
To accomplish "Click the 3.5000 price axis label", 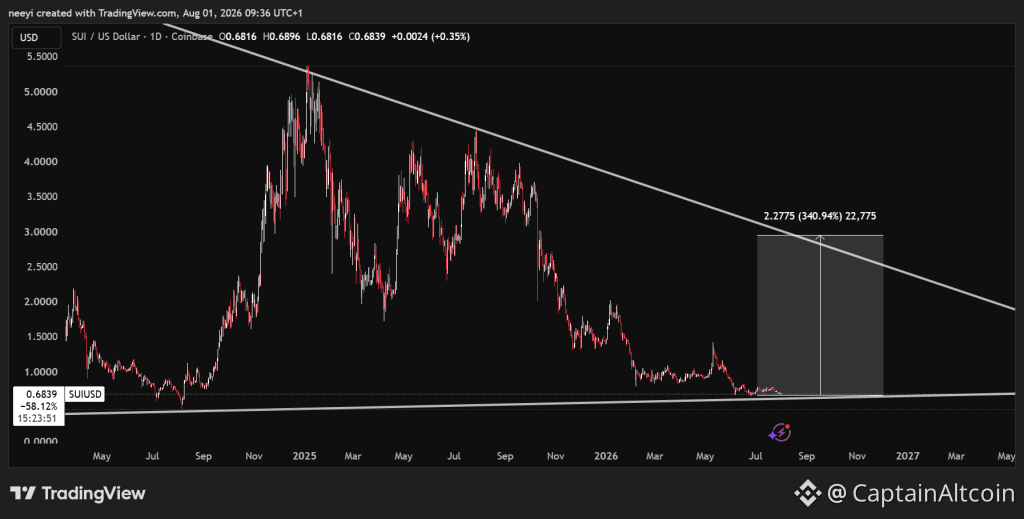I will pos(40,197).
